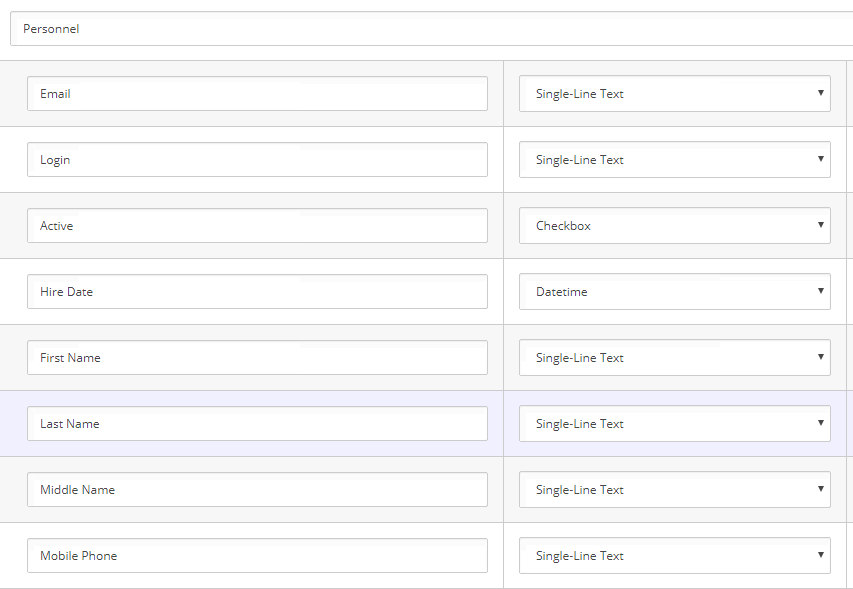Click the dropdown arrow in the Email row
Viewport: 853px width, 589px height.
pos(820,93)
